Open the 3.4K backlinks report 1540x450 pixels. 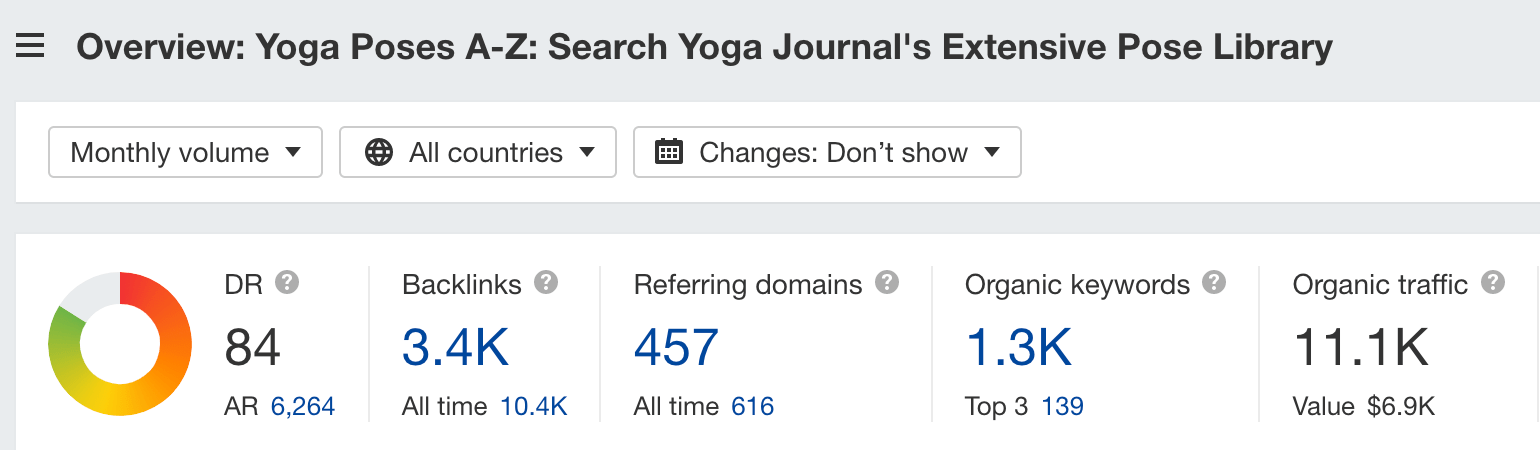[x=456, y=347]
